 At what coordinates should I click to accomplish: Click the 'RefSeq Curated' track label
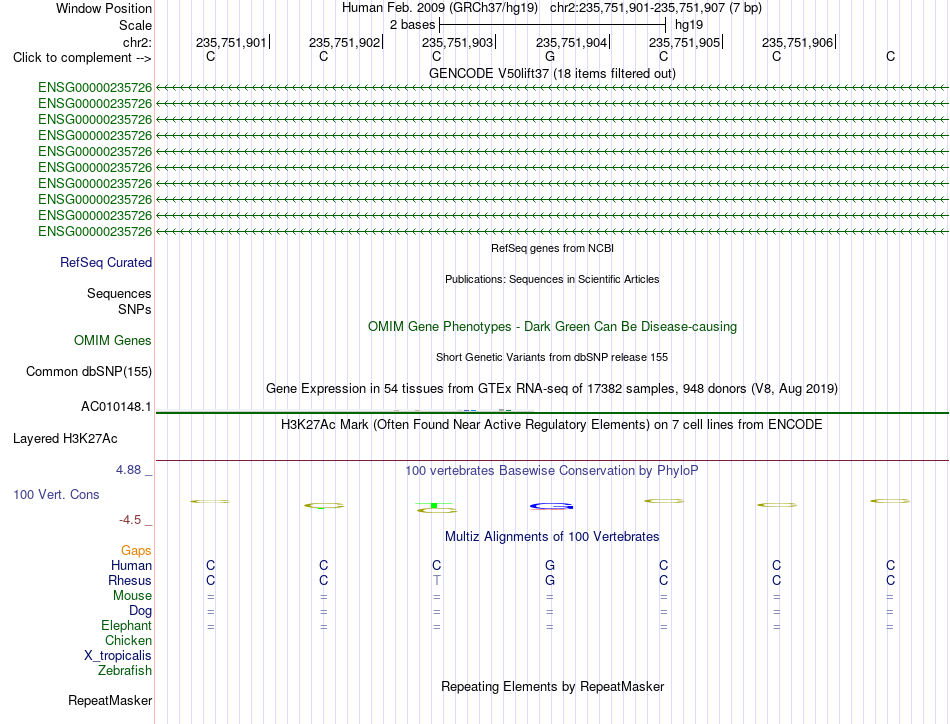click(106, 262)
